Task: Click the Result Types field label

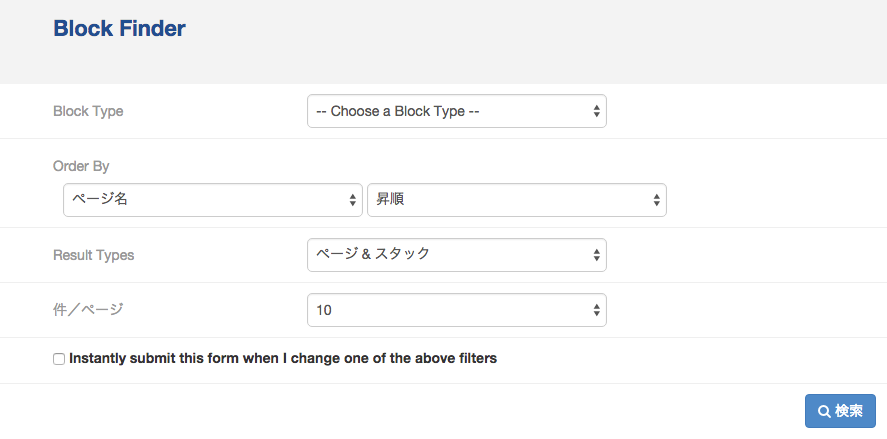Action: 93,255
